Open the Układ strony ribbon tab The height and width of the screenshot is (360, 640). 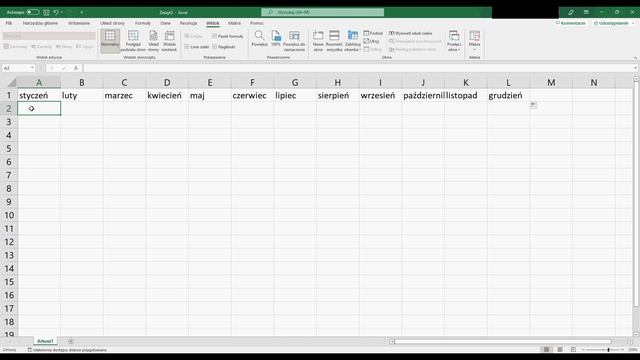pyautogui.click(x=112, y=23)
